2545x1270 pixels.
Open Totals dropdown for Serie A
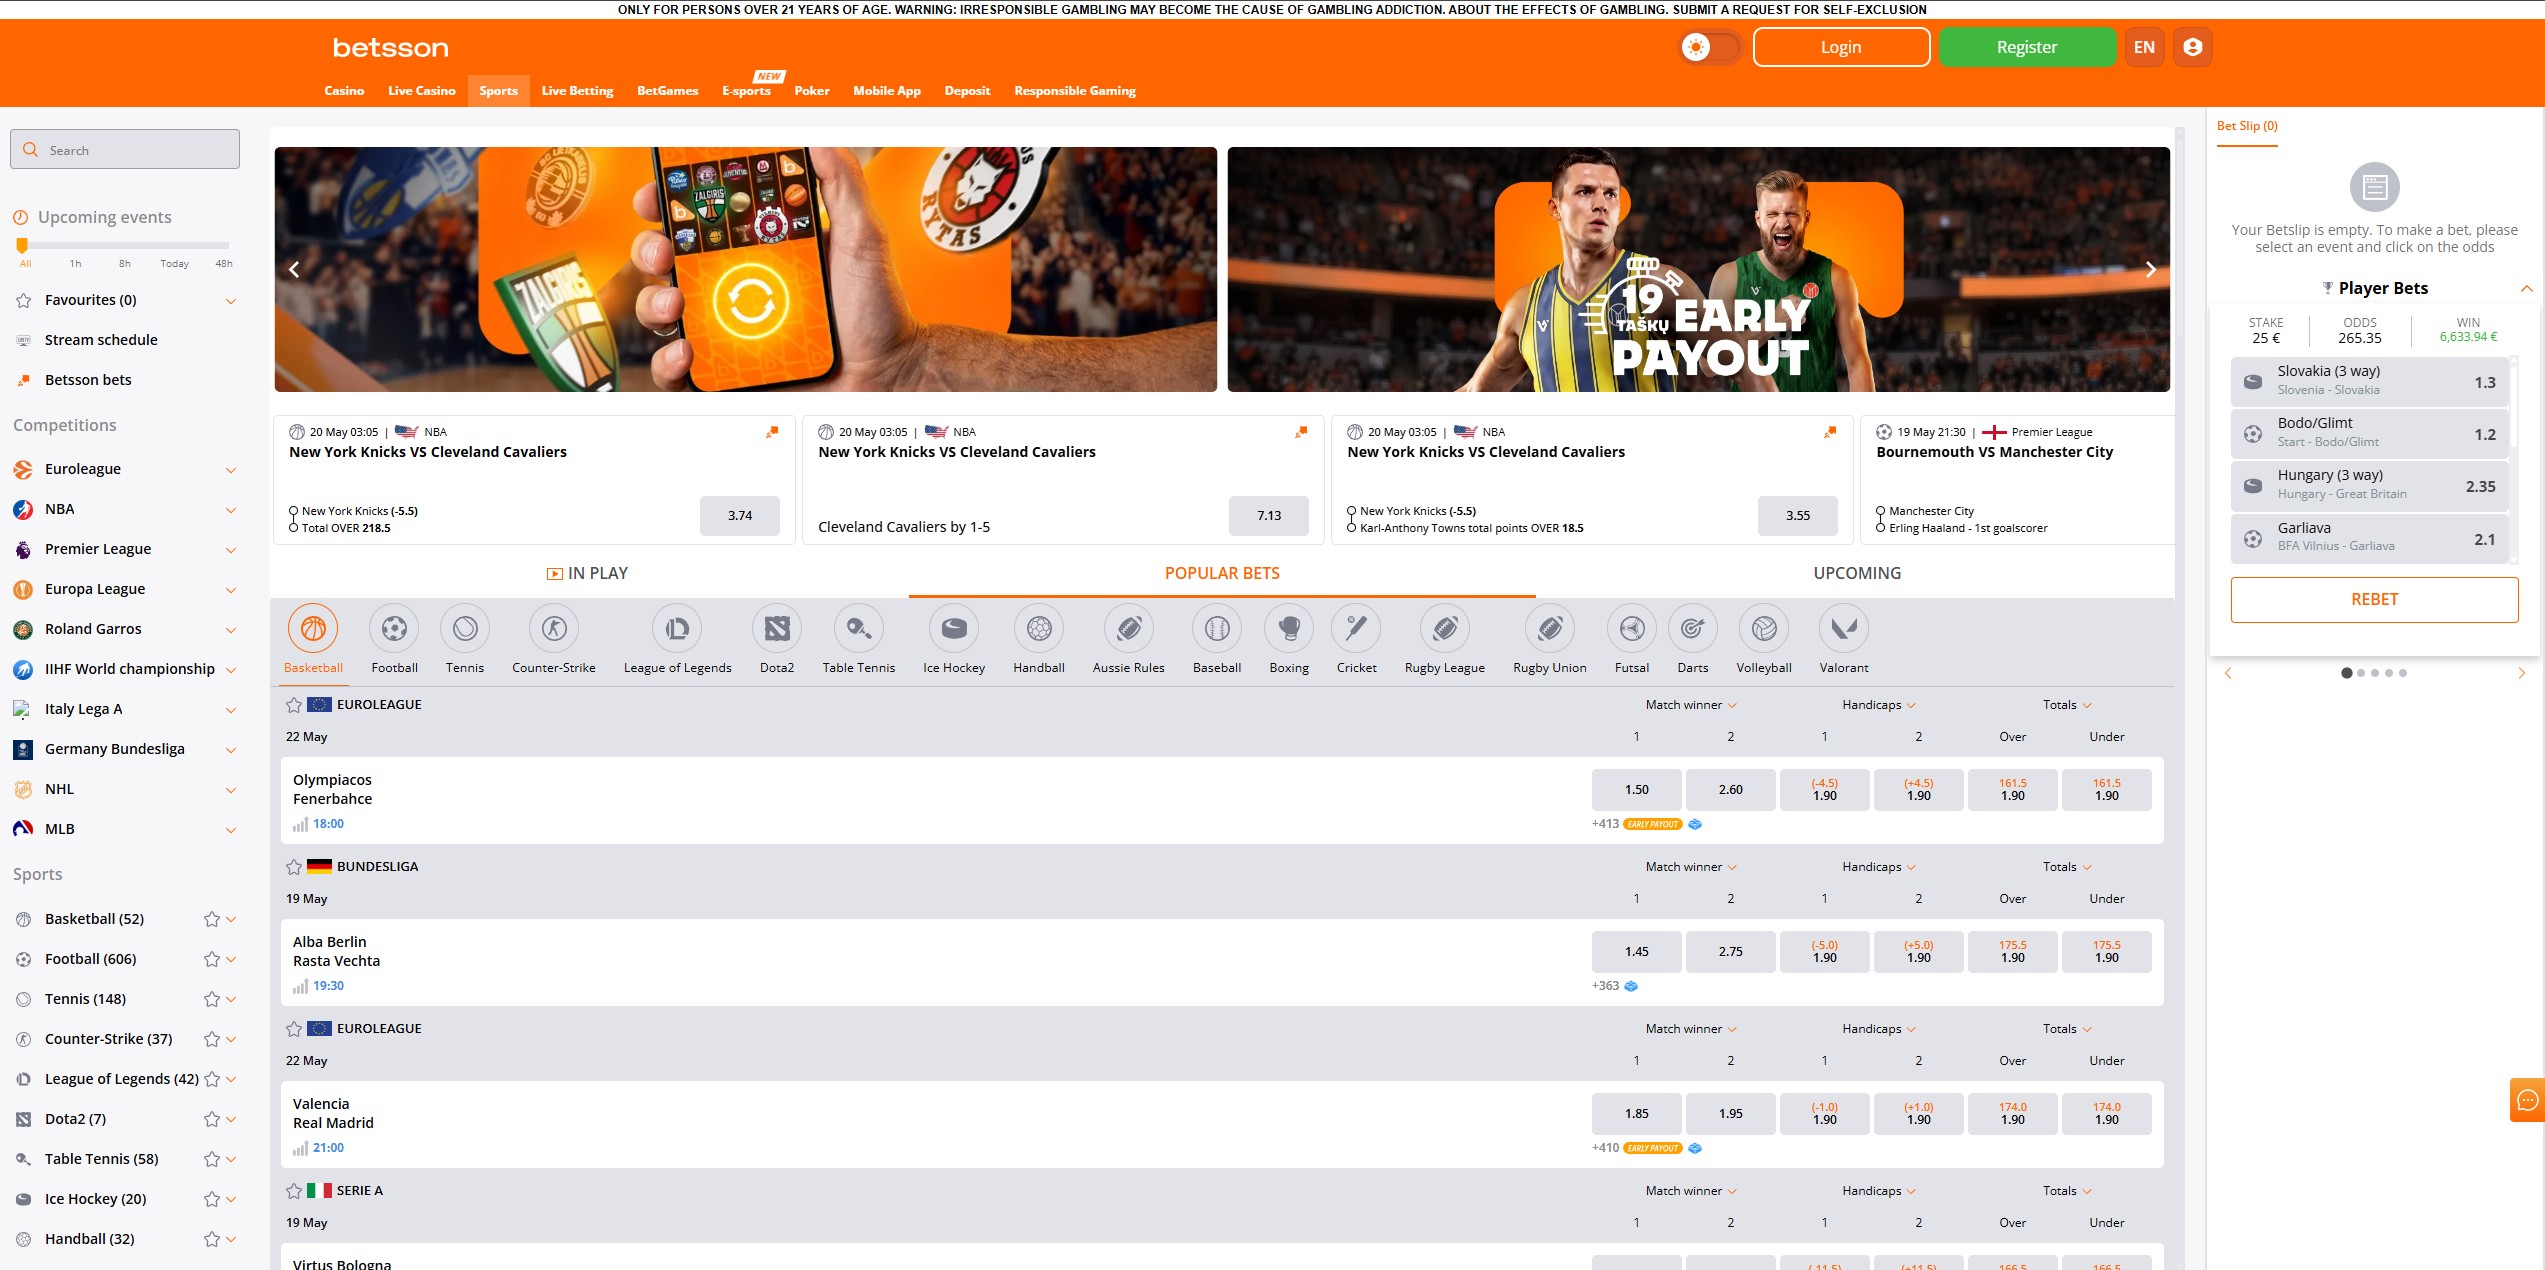click(2067, 1191)
